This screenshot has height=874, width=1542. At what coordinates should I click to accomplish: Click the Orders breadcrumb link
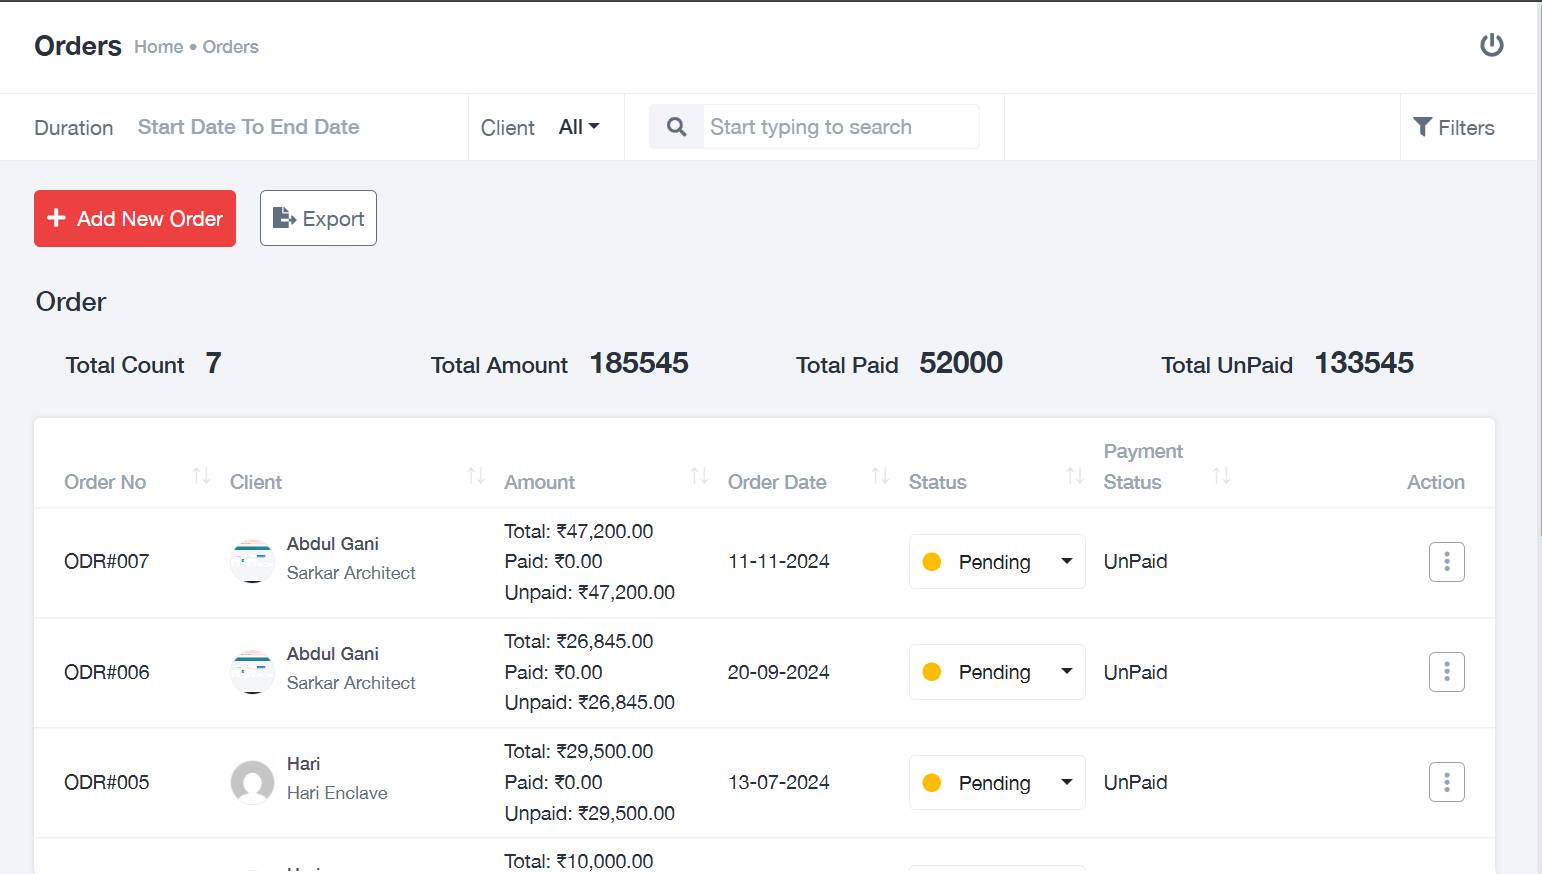point(230,47)
